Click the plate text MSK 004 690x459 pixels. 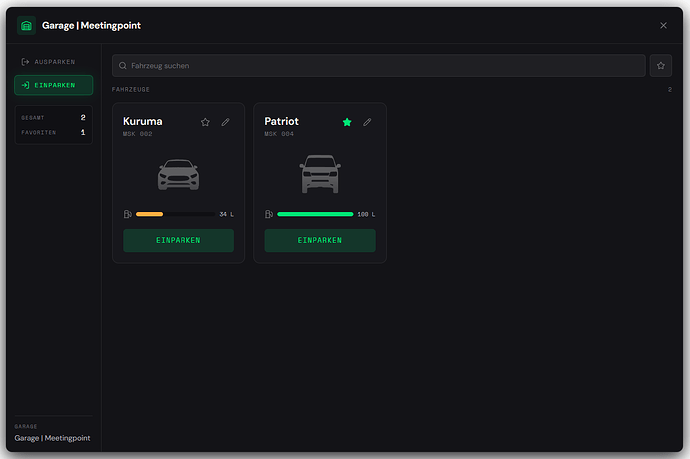coord(279,134)
